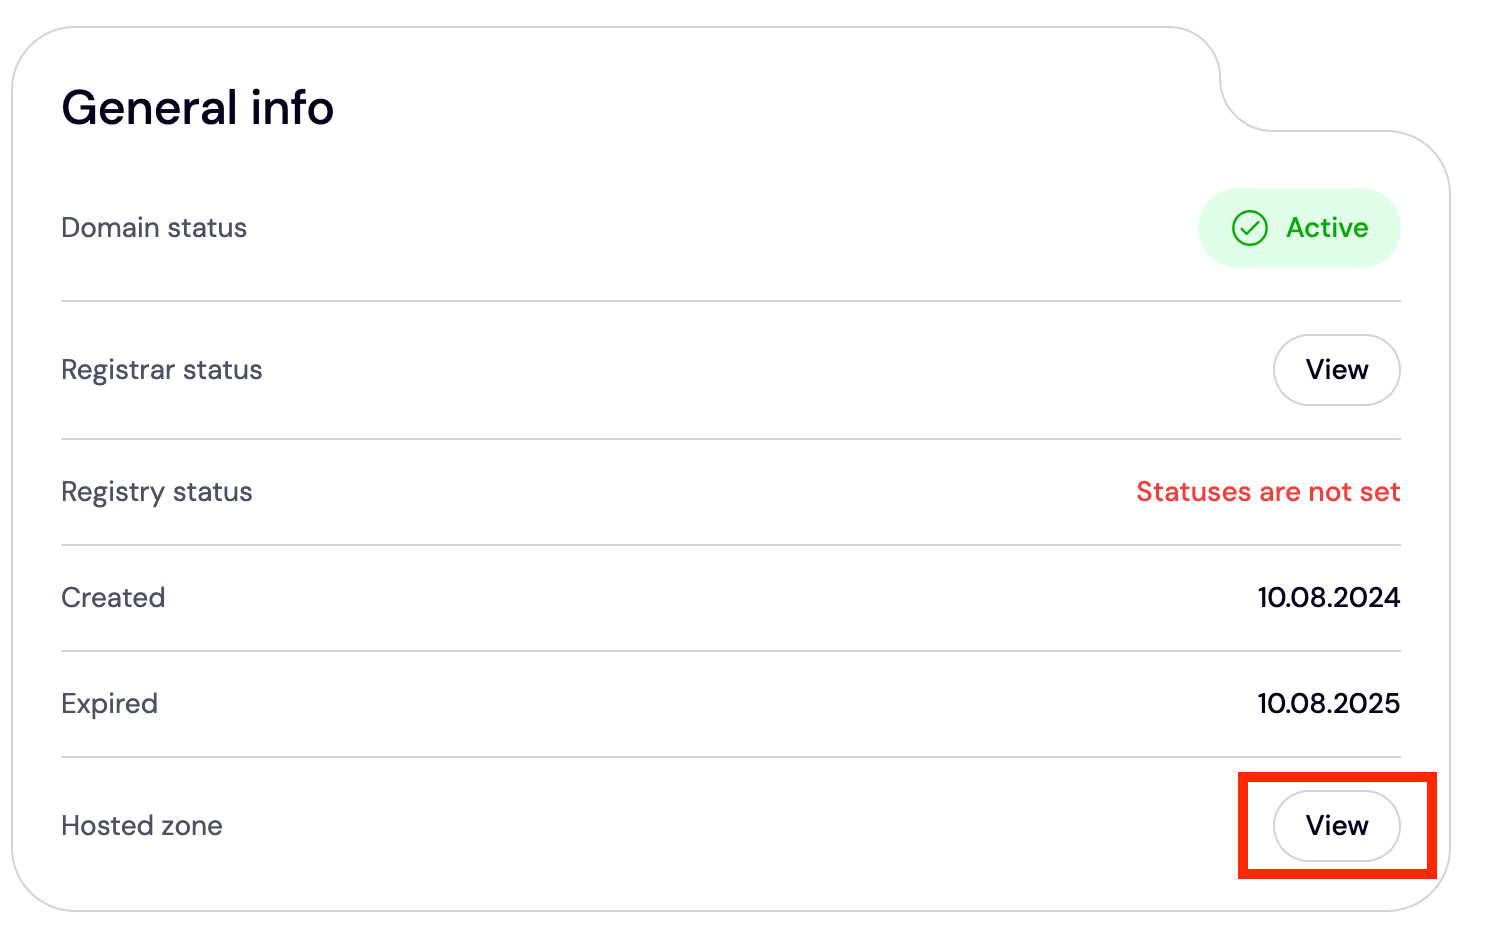Select the expiry date 10.08.2025
Screen dimensions: 1490x946
(1328, 704)
